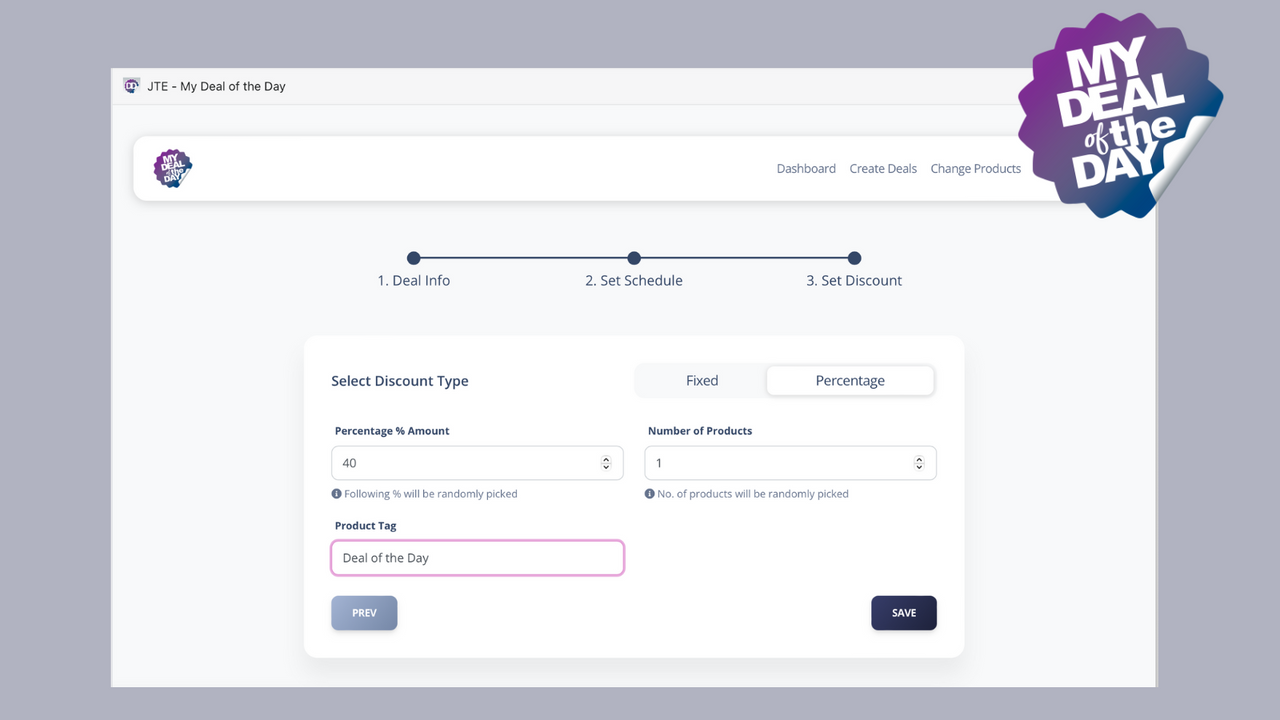1280x720 pixels.
Task: Click the My Deal of the Day logo in navbar
Action: (x=172, y=168)
